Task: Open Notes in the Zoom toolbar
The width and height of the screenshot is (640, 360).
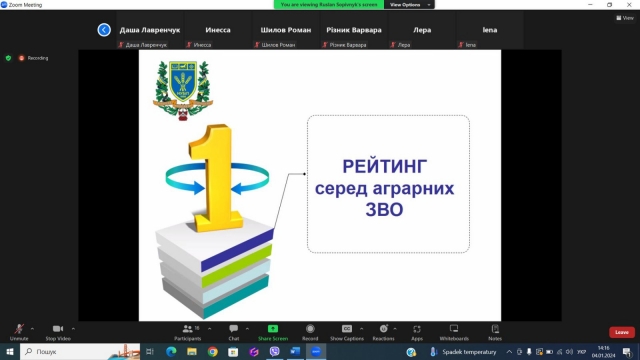Action: coord(495,332)
